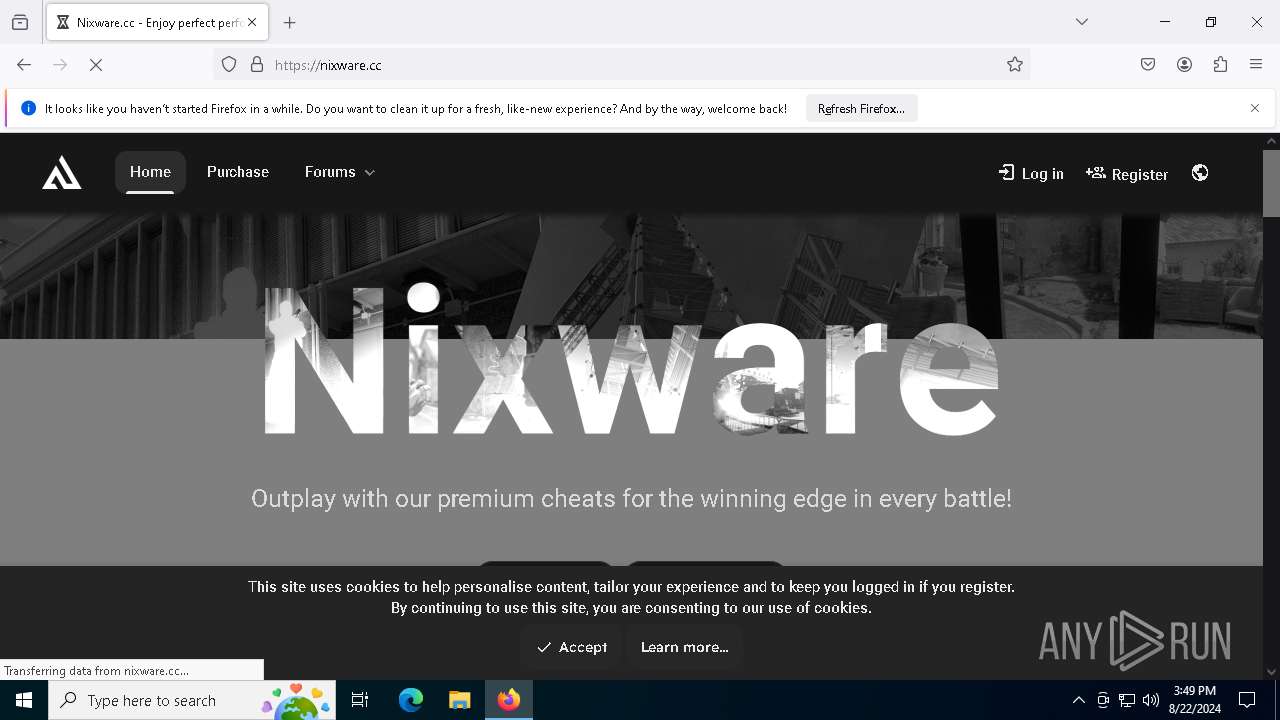Click the site security padlock icon
The width and height of the screenshot is (1280, 720).
(257, 65)
